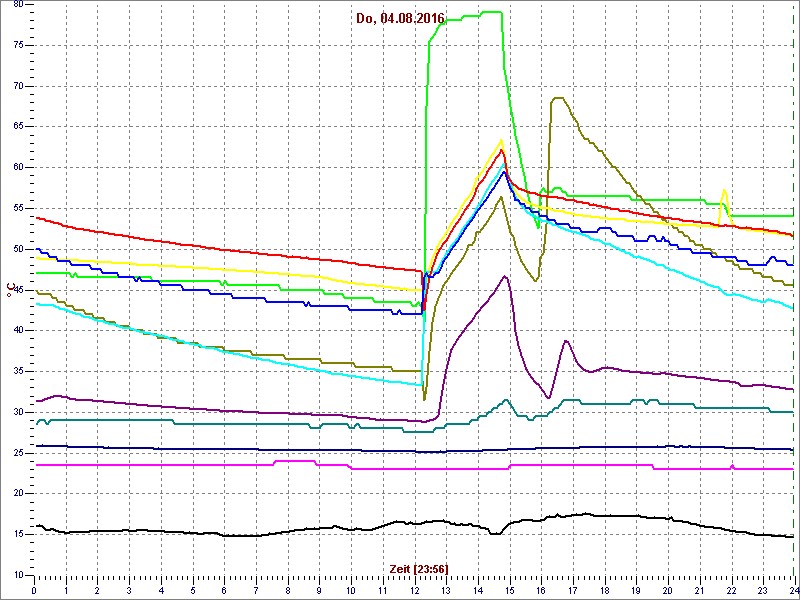This screenshot has width=800, height=600.
Task: Click the black curve's dip near hour 14.5
Action: pyautogui.click(x=495, y=533)
